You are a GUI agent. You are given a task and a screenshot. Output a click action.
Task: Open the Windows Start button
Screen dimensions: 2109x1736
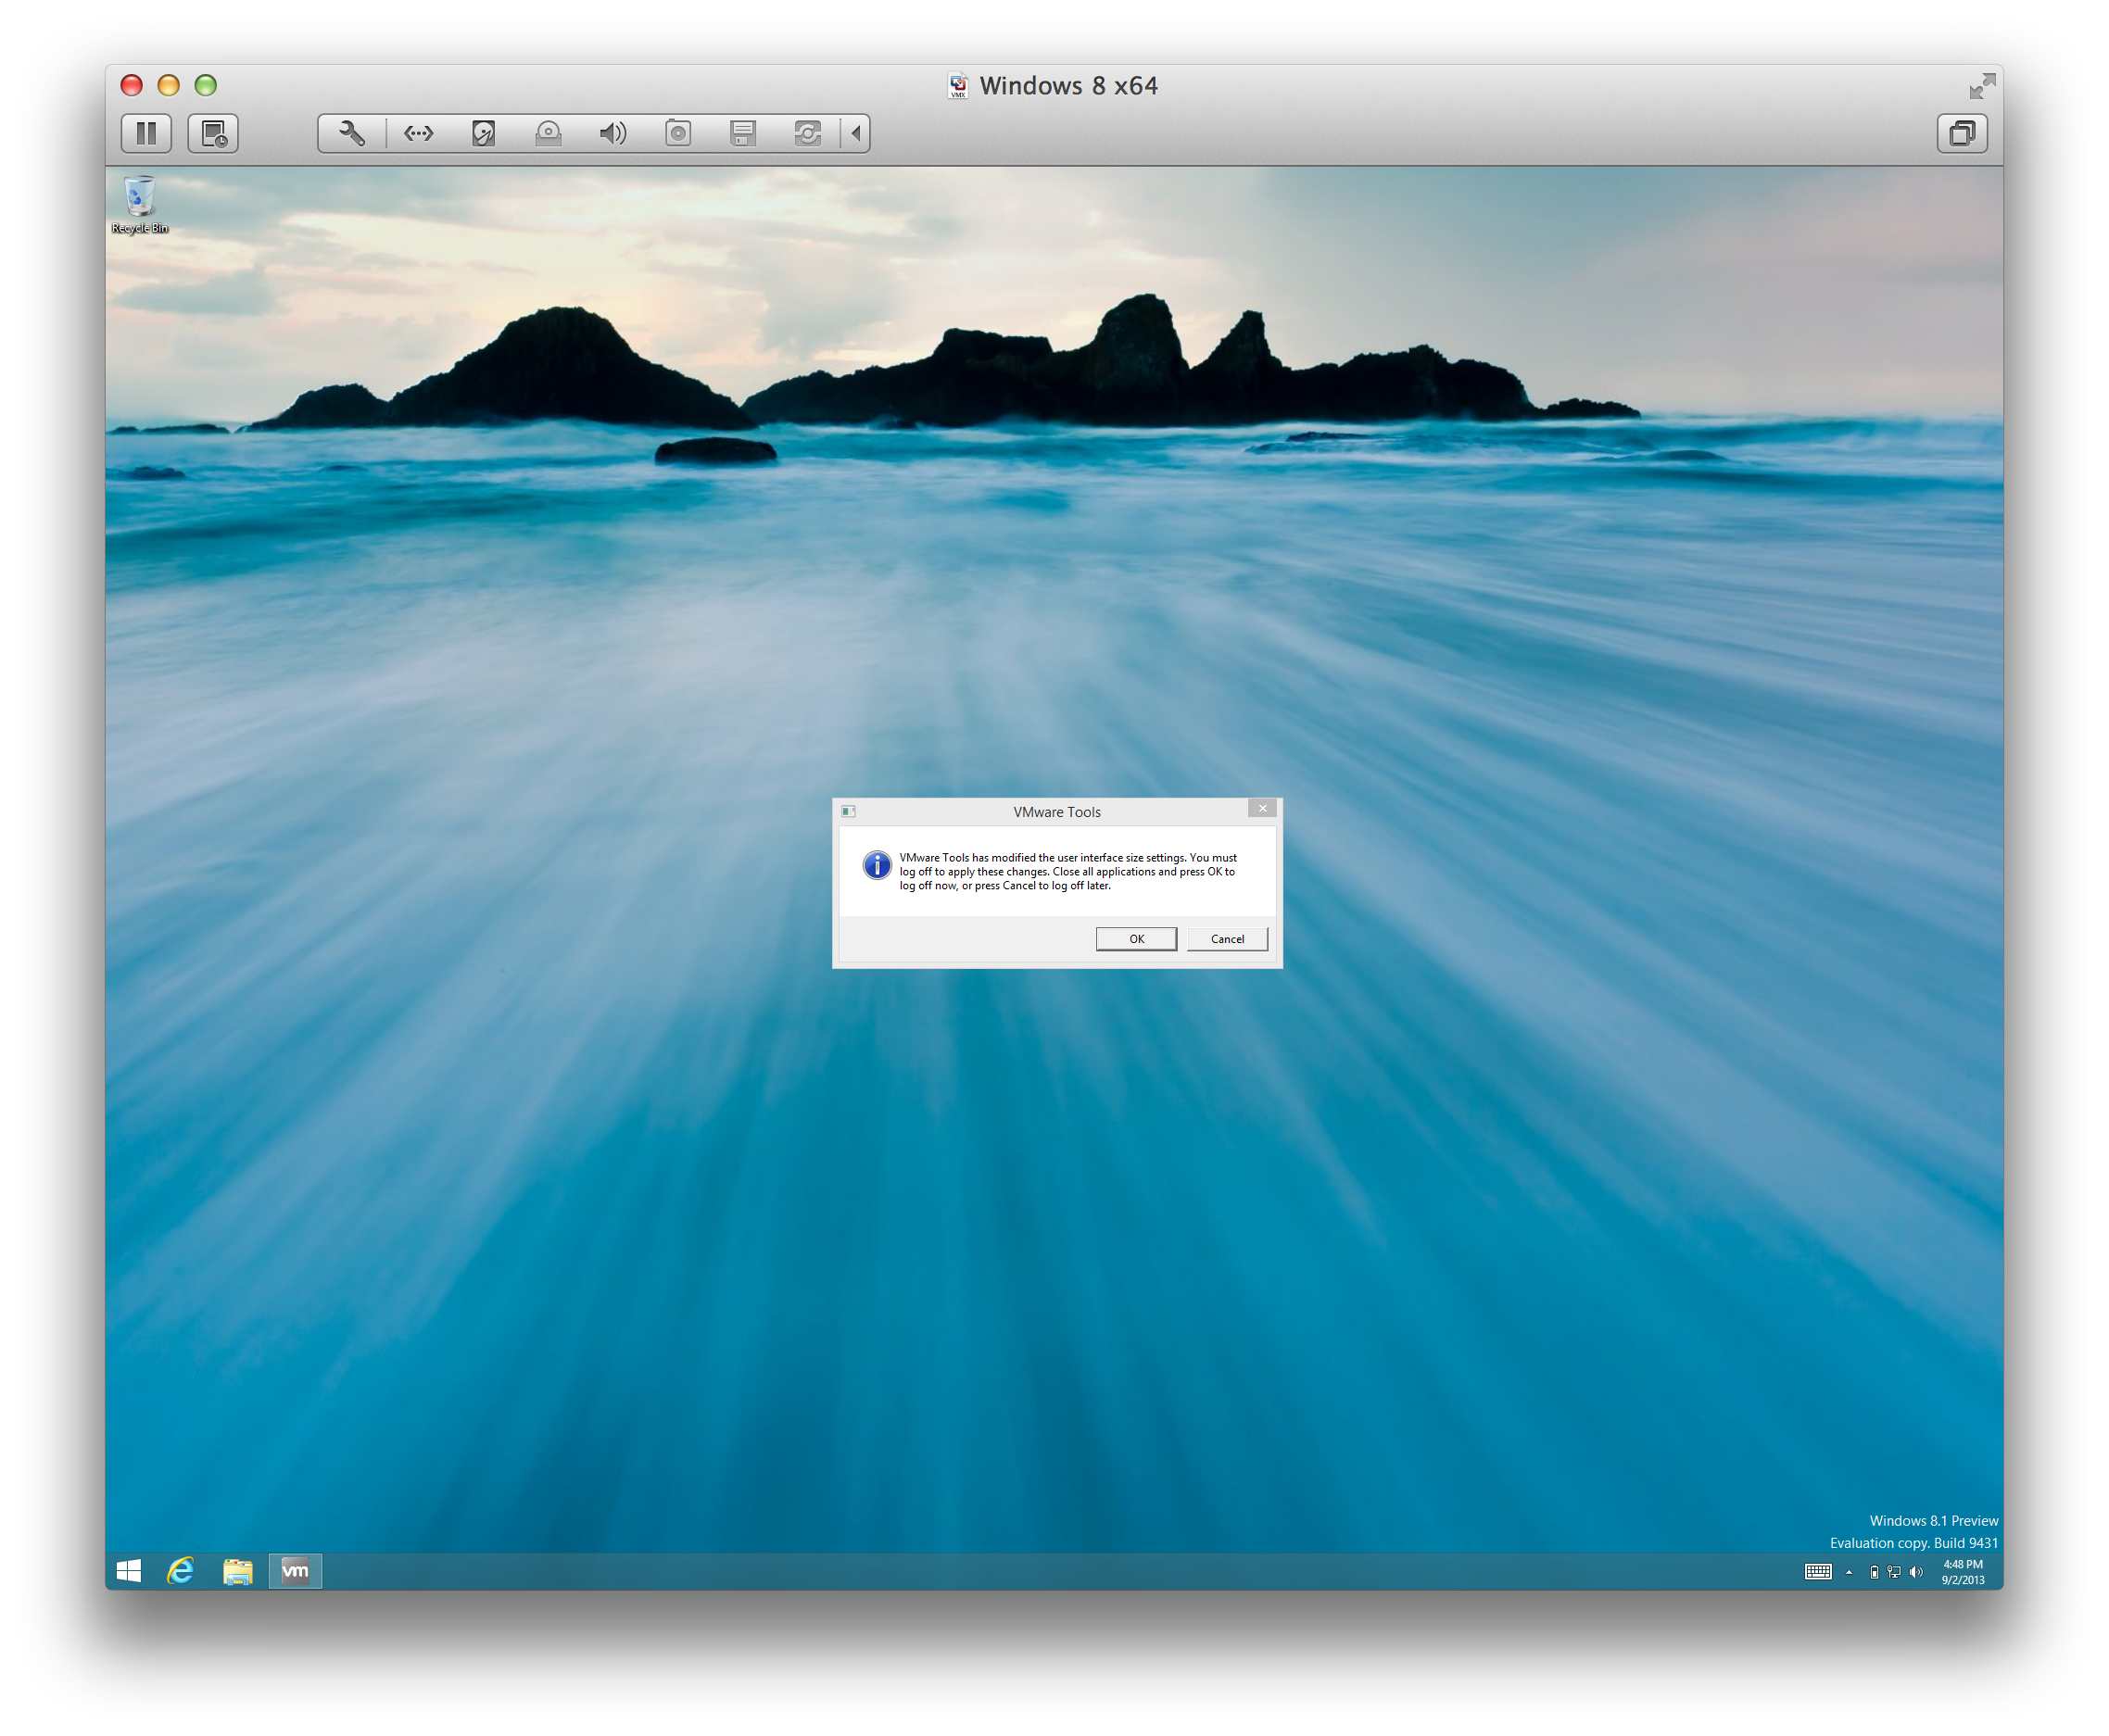click(x=129, y=1571)
